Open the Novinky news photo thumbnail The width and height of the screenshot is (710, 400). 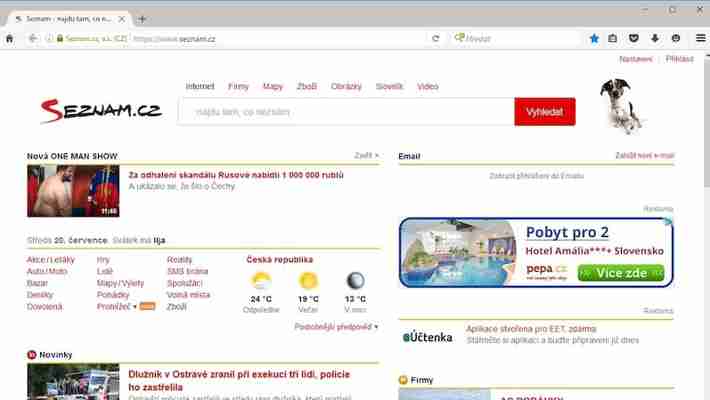(73, 381)
